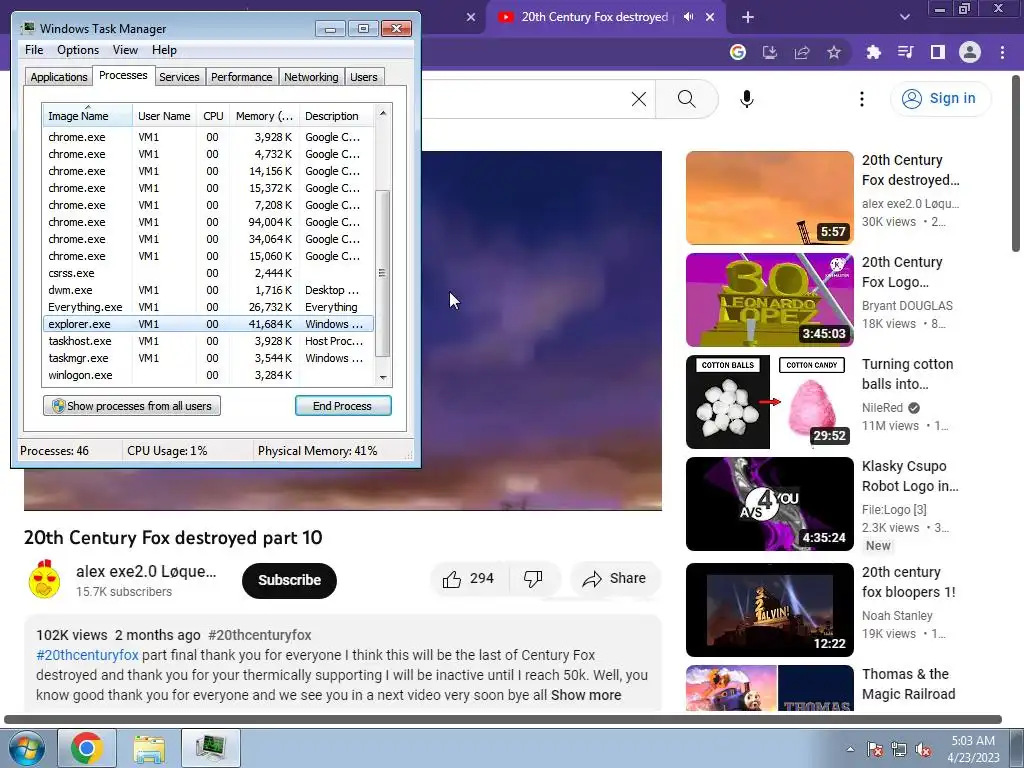The width and height of the screenshot is (1024, 768).
Task: Switch to the Applications tab
Action: tap(59, 77)
